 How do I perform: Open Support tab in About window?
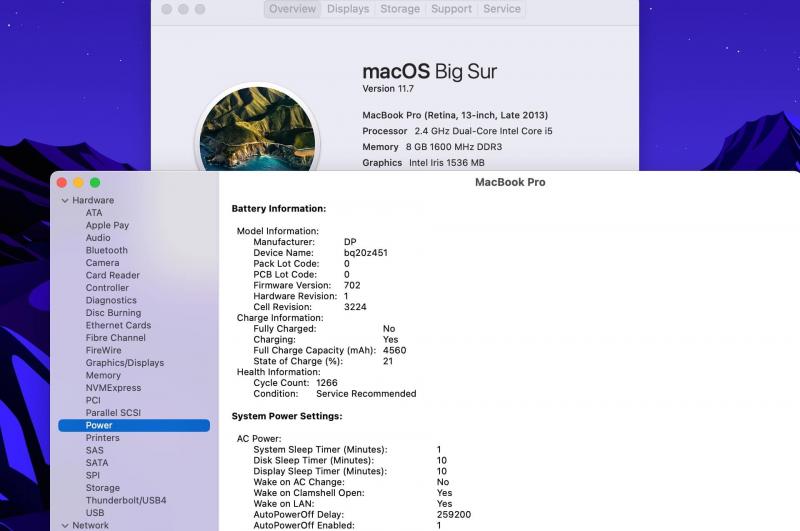click(451, 9)
